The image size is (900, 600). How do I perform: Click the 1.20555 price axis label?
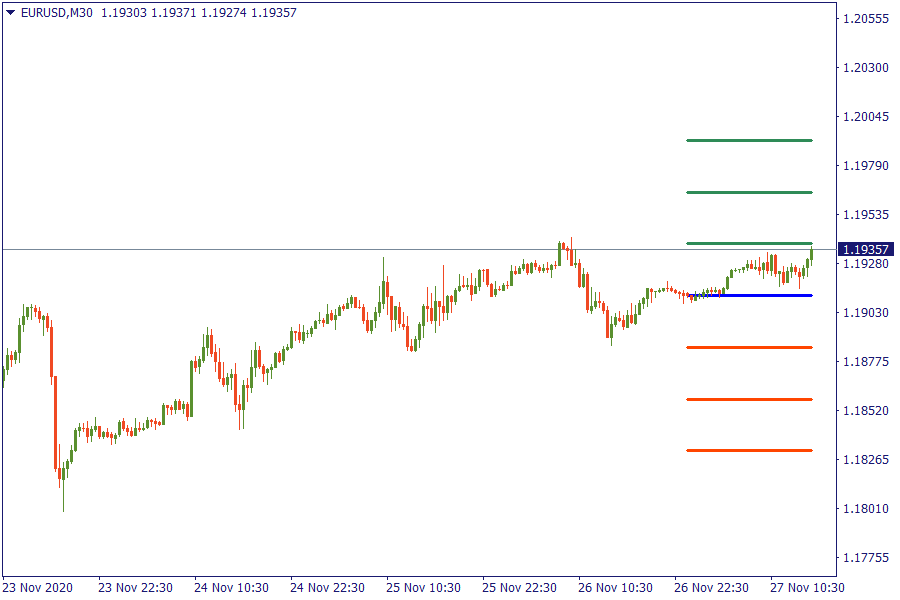tap(866, 19)
